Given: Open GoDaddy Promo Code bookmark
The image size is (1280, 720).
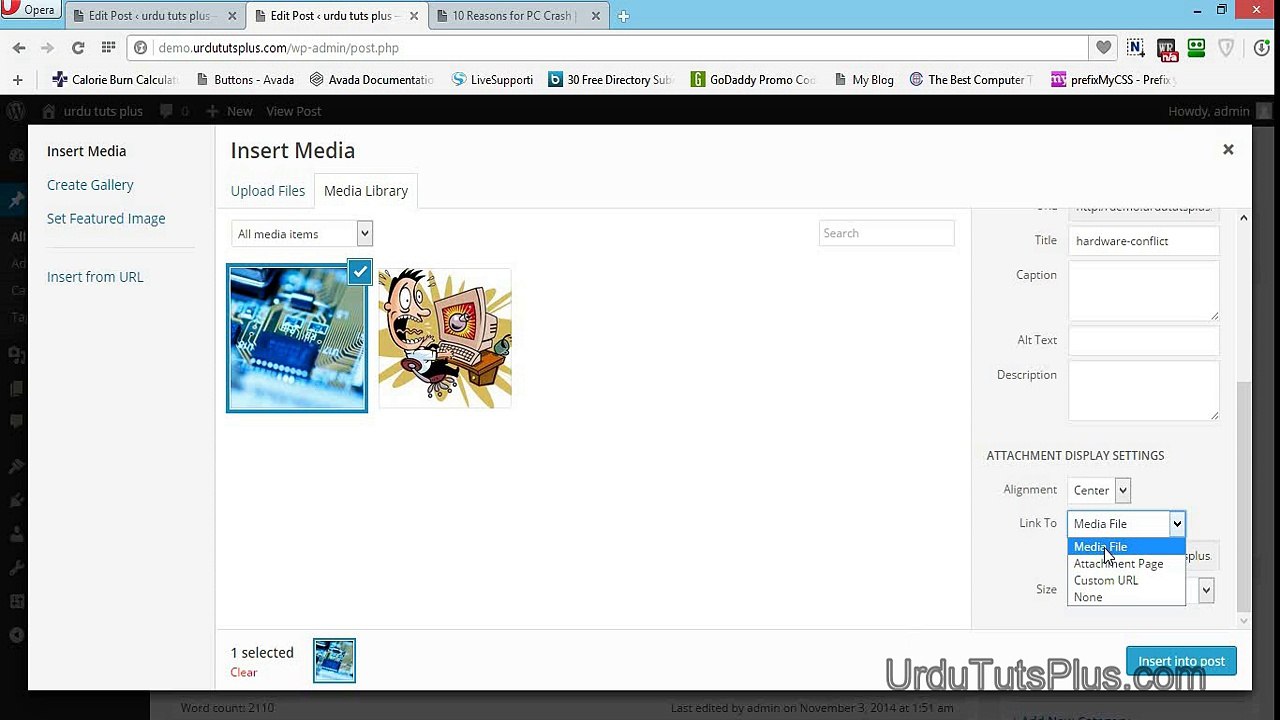Looking at the screenshot, I should tap(753, 79).
